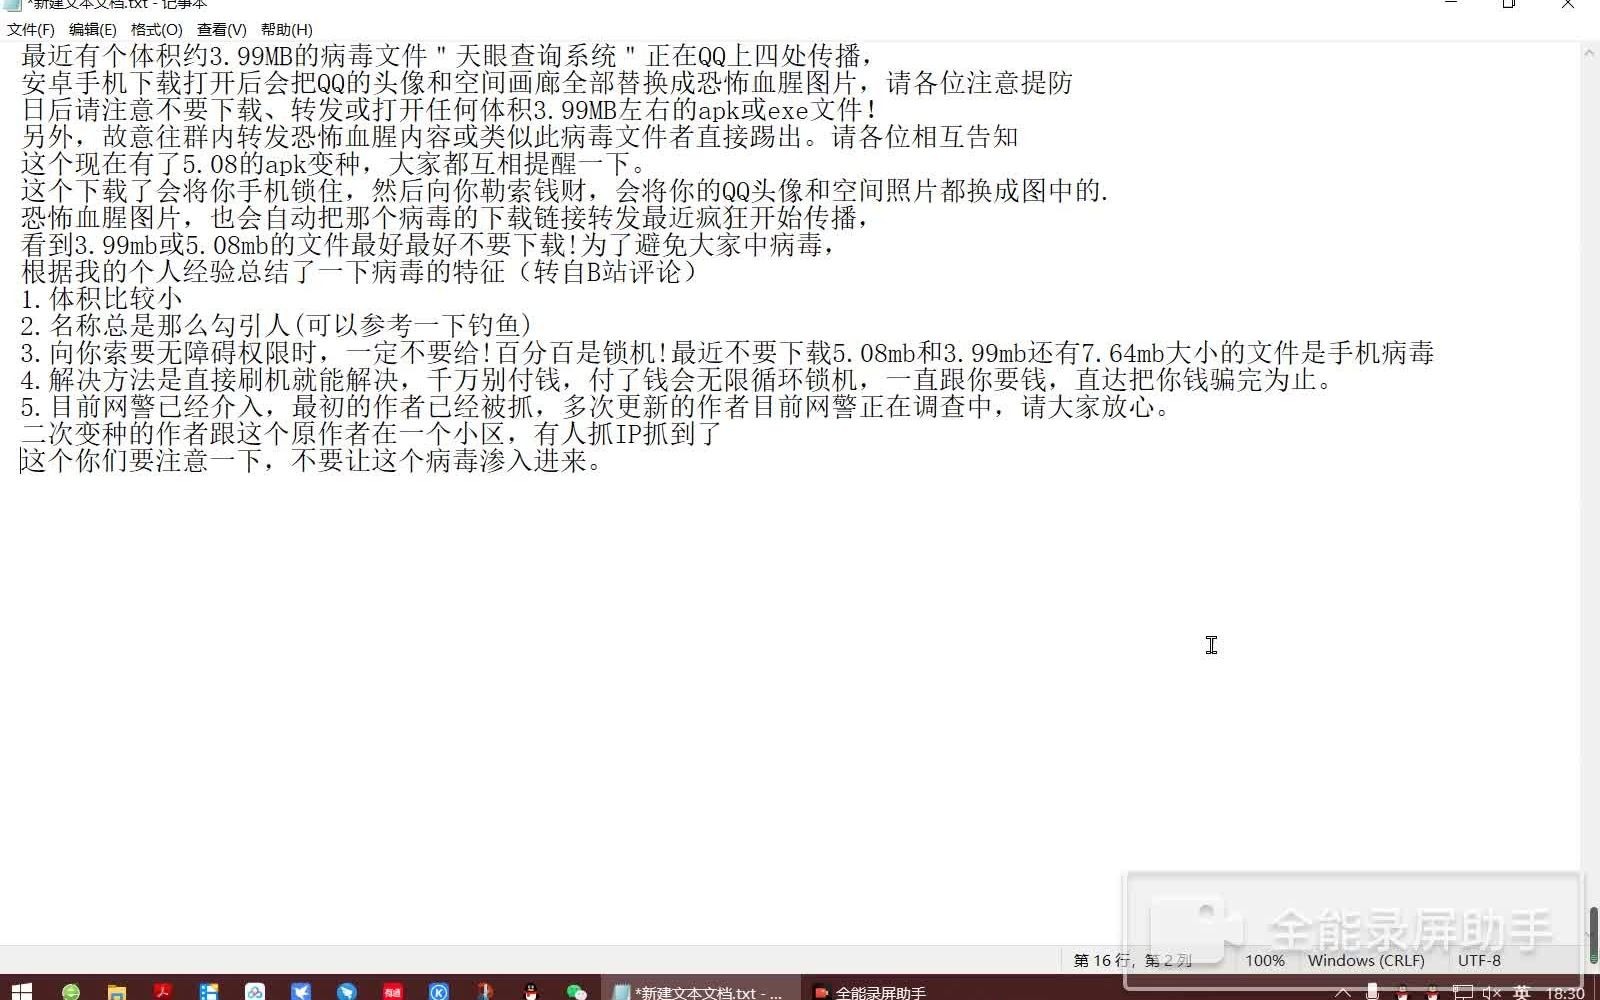Launch the red PDF reader taskbar icon
Image resolution: width=1600 pixels, height=1000 pixels.
[162, 991]
